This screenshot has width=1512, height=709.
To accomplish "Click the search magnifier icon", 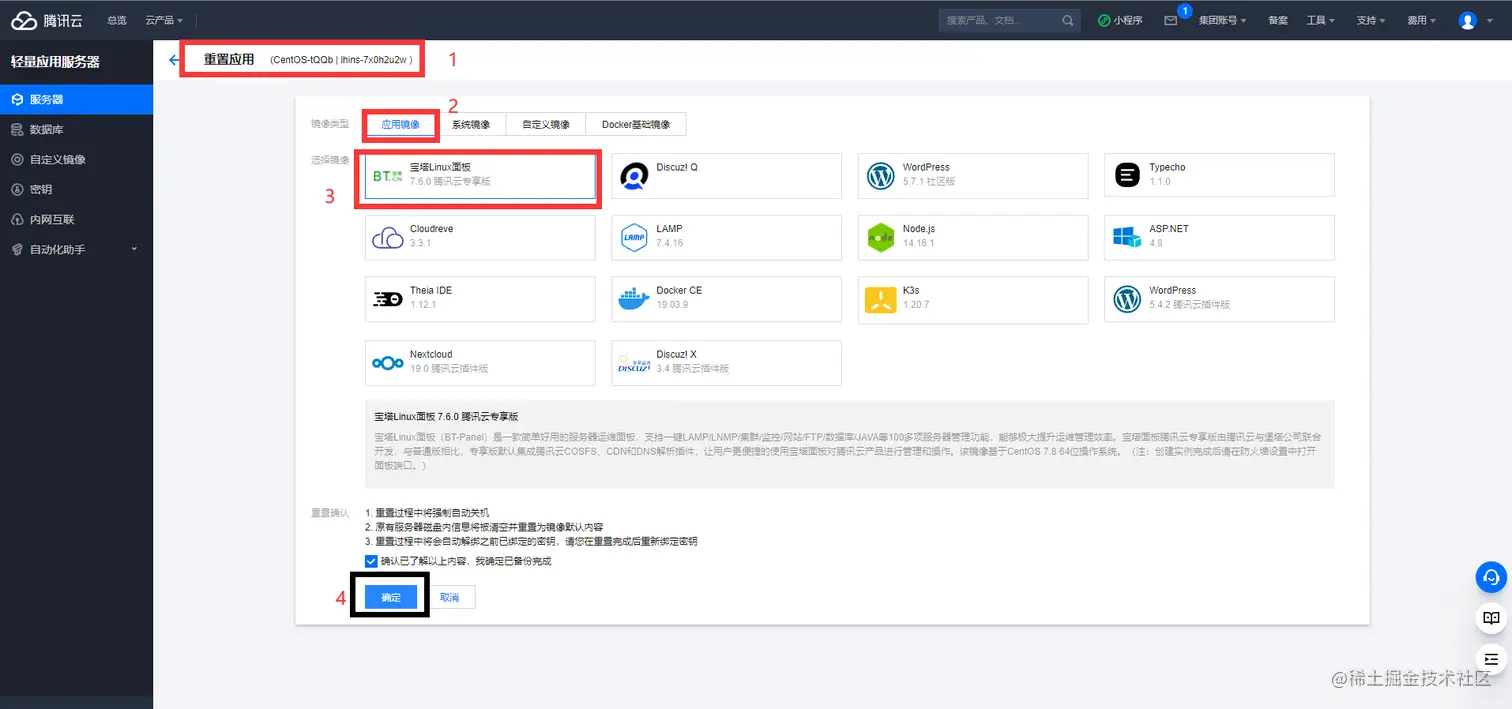I will (x=1068, y=20).
